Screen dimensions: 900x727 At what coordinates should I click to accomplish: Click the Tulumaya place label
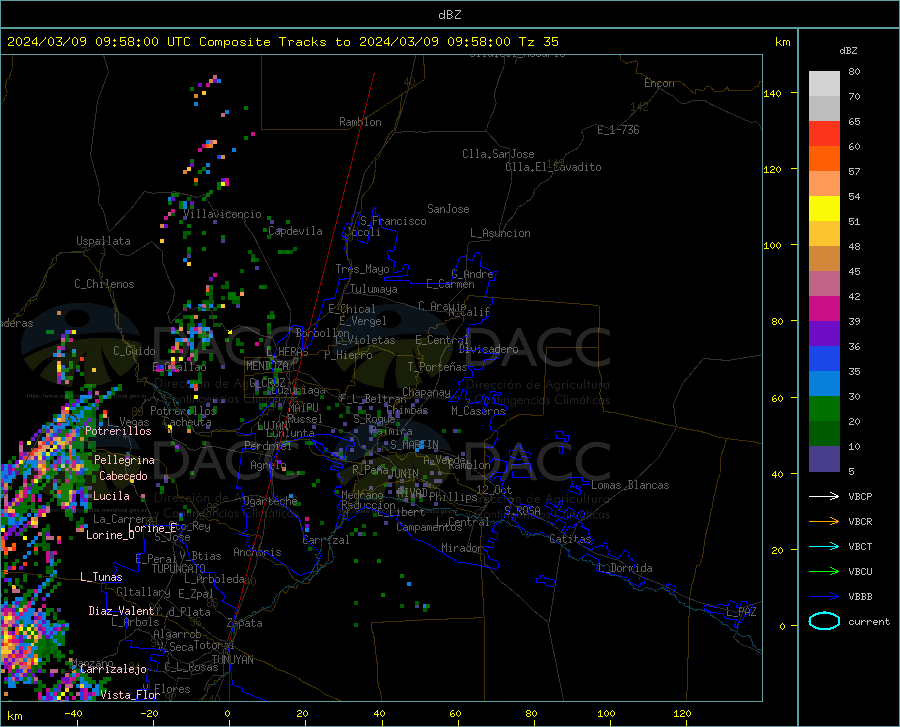[x=373, y=289]
